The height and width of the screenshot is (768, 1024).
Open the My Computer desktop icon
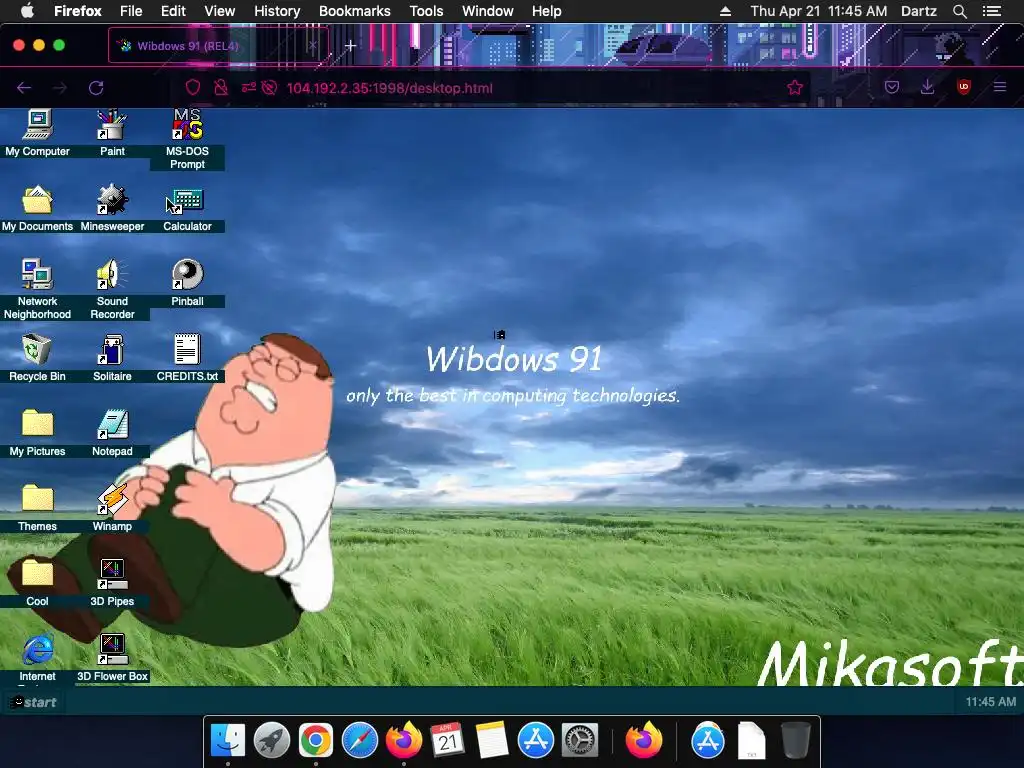click(x=37, y=133)
